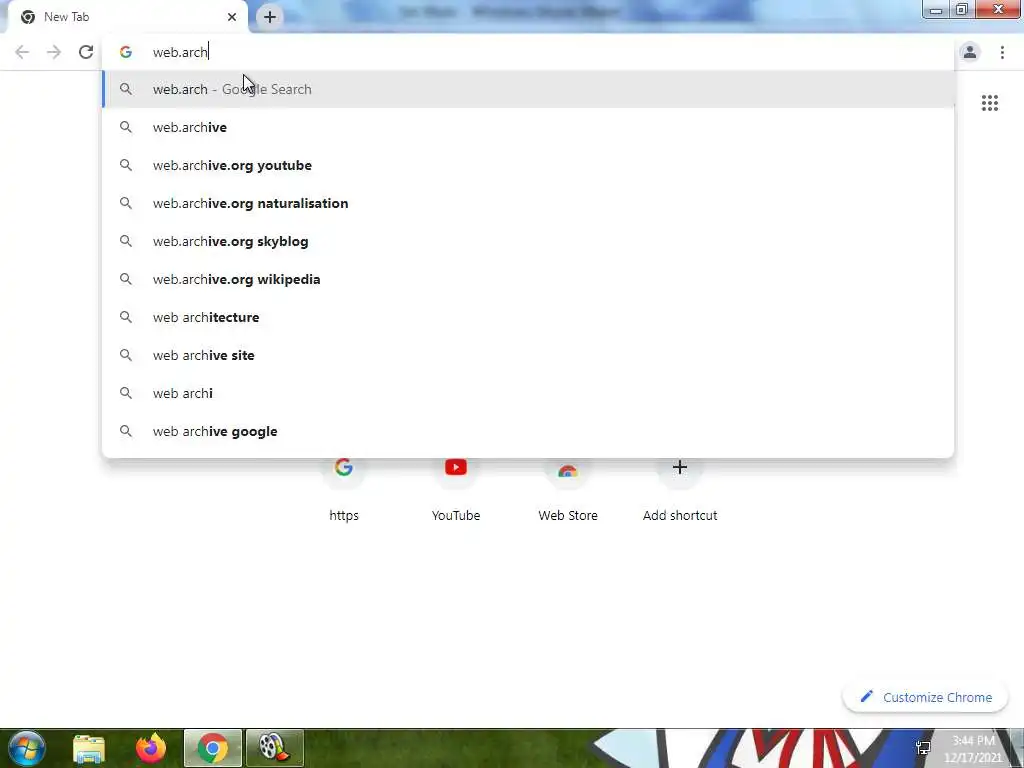The width and height of the screenshot is (1024, 768).
Task: Click the Customize Chrome button
Action: coord(925,697)
